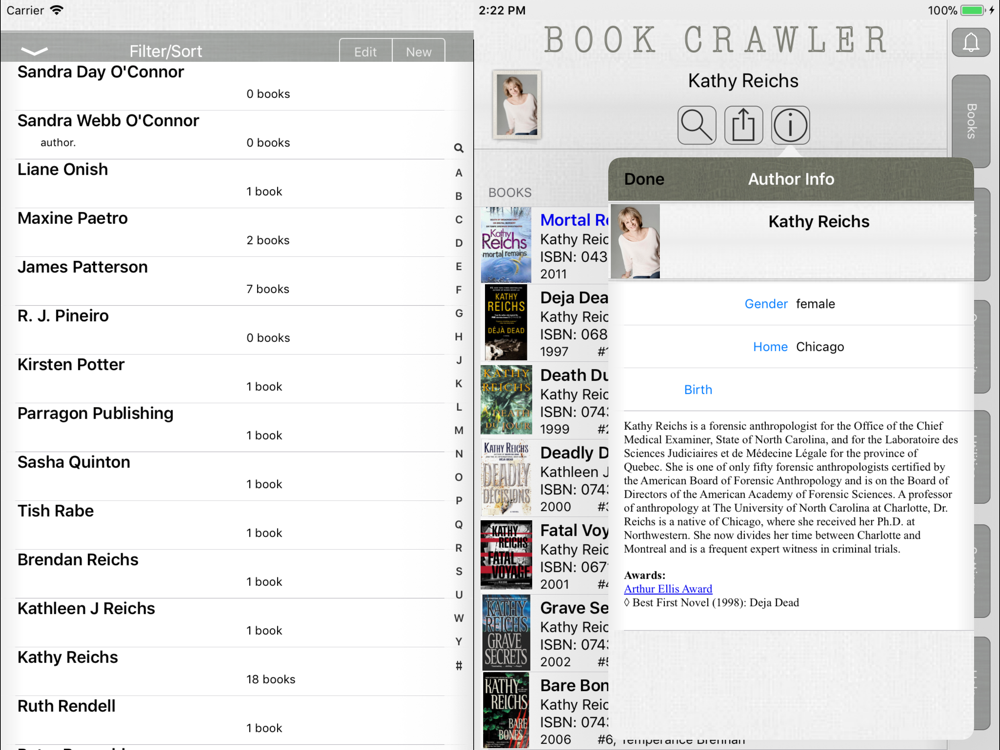Screen dimensions: 1000x750
Task: Select author Sandra Webb O'Connor
Action: point(230,135)
